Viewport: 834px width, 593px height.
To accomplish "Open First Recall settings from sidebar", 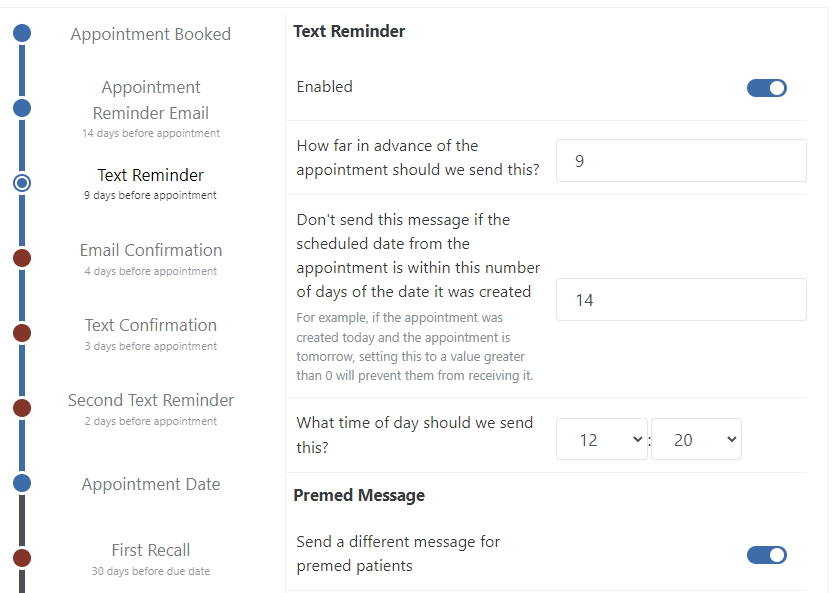I will (x=150, y=549).
